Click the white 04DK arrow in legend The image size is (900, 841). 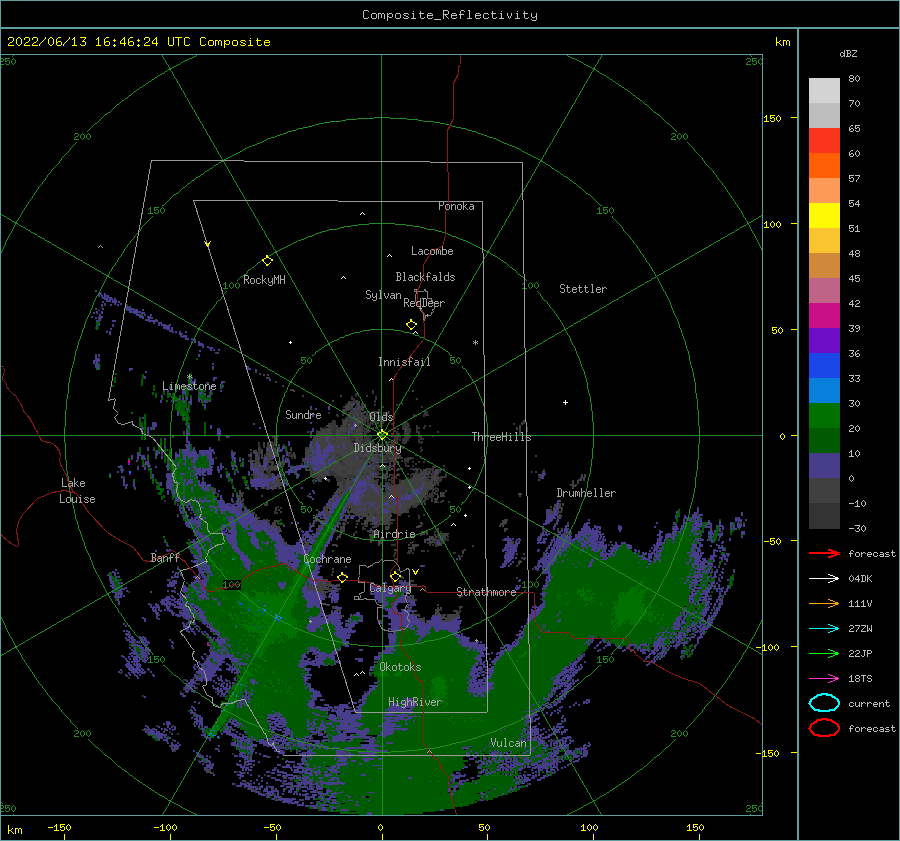pos(824,579)
